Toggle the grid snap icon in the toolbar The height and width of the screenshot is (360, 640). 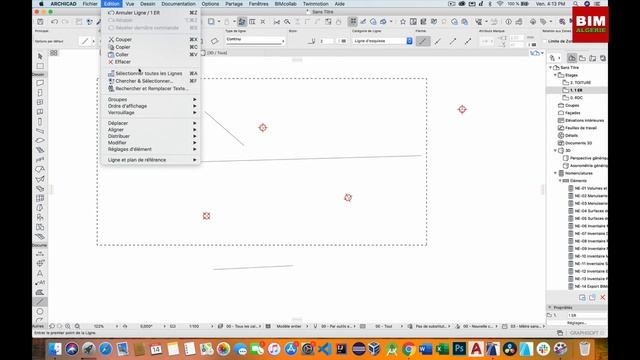coord(353,22)
